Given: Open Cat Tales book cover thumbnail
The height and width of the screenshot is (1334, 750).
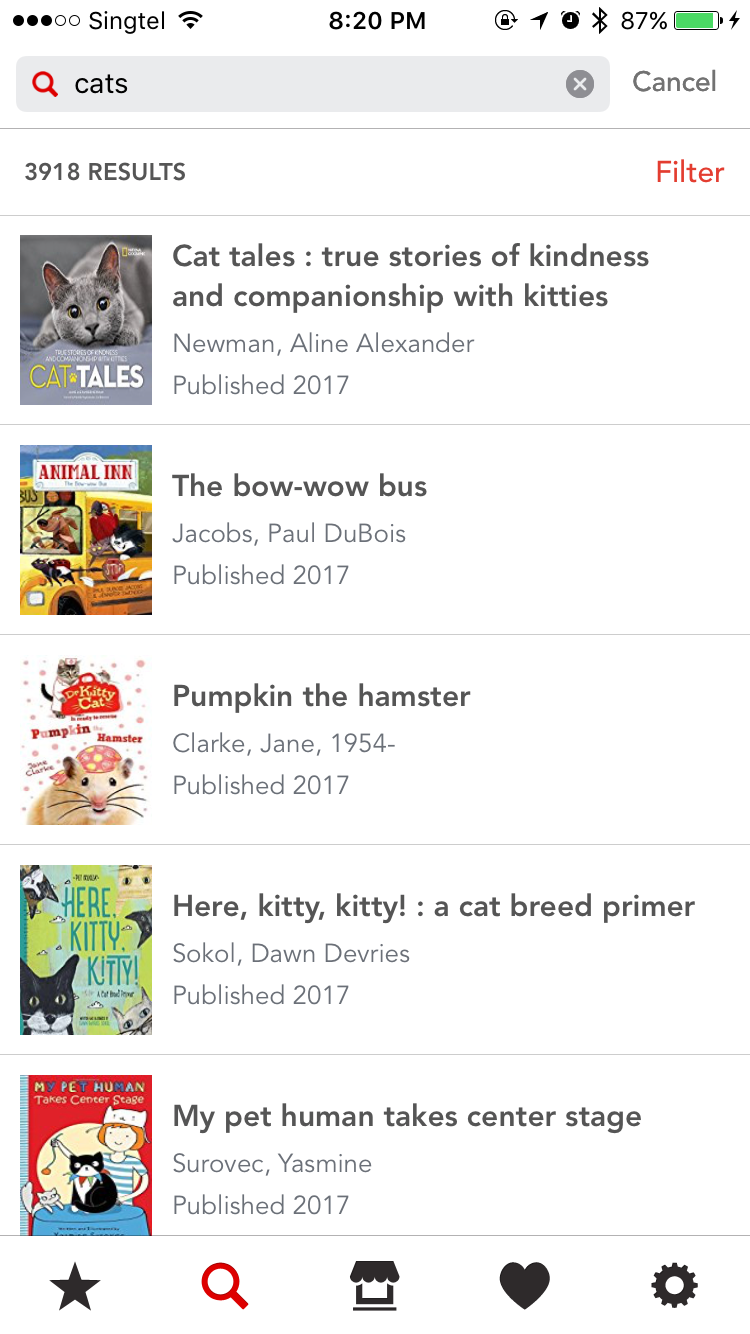Looking at the screenshot, I should point(86,320).
